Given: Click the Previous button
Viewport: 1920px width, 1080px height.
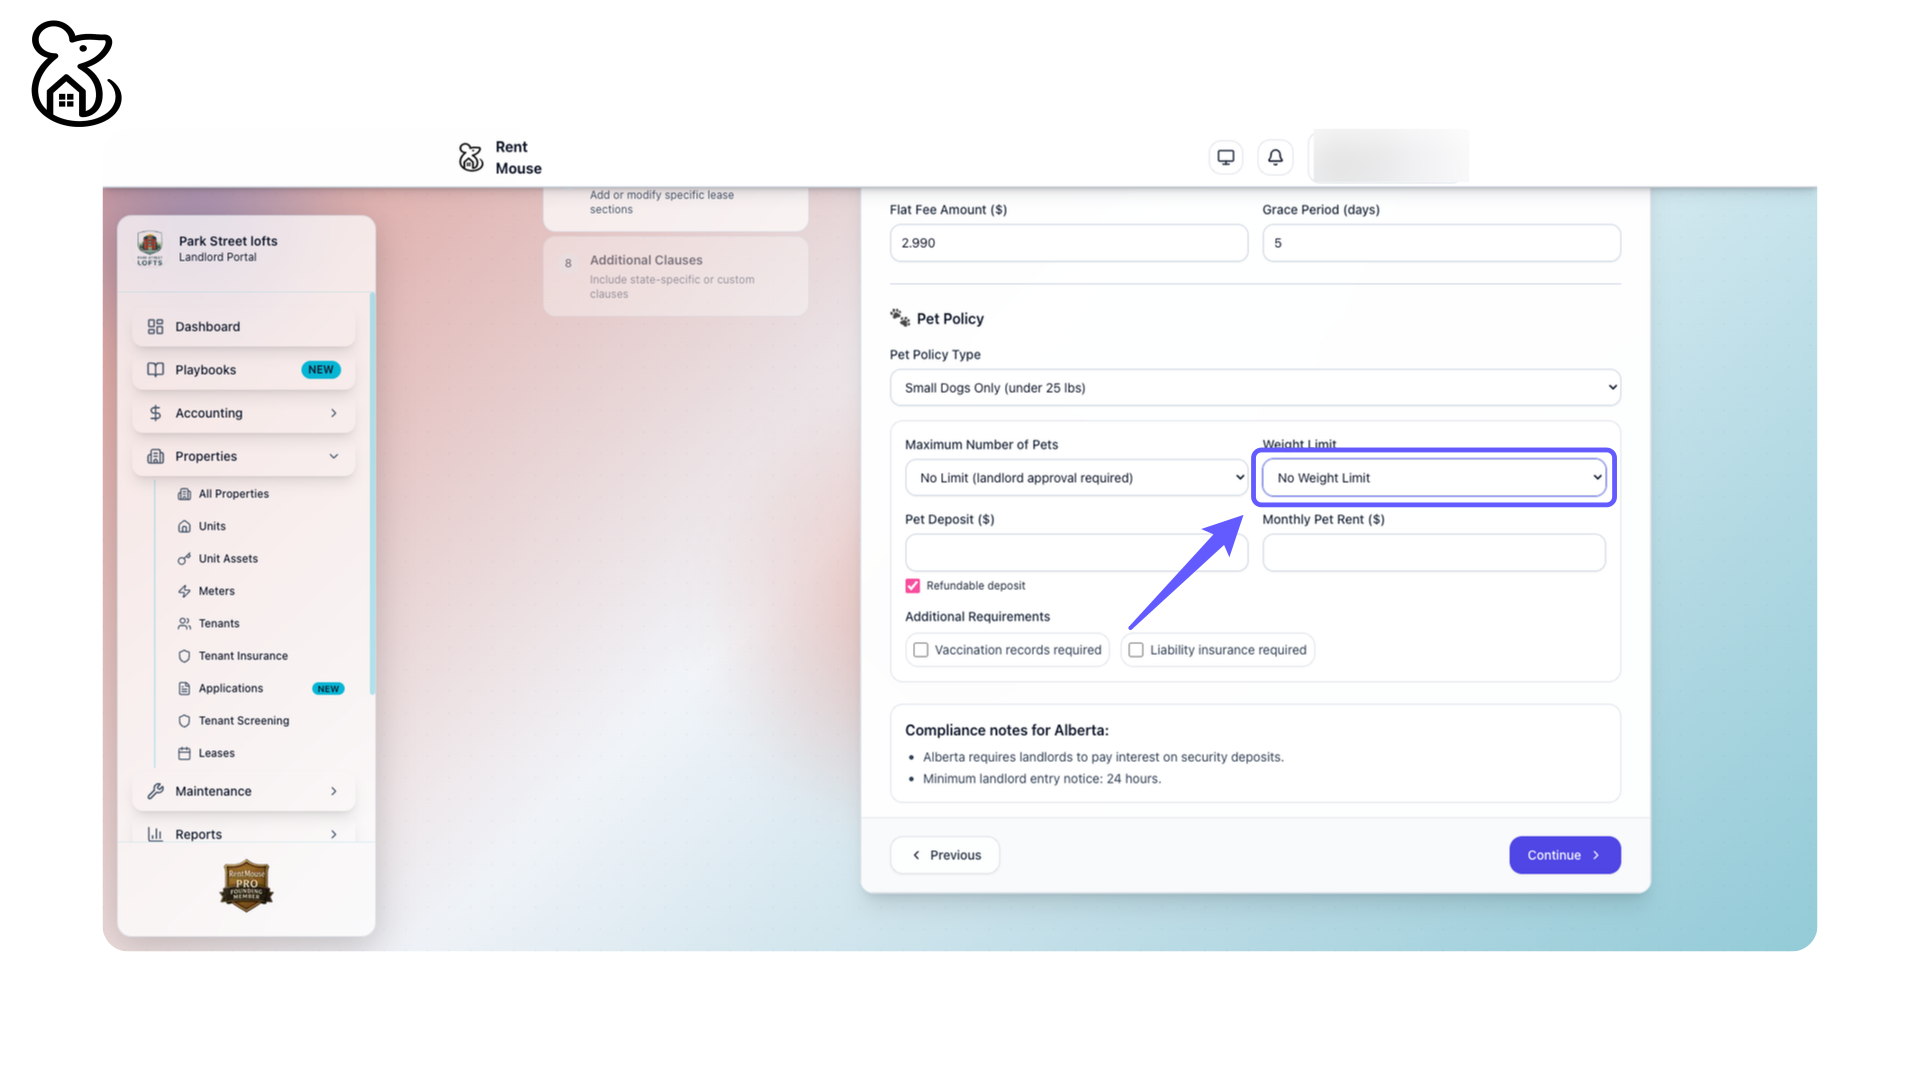Looking at the screenshot, I should click(x=945, y=855).
